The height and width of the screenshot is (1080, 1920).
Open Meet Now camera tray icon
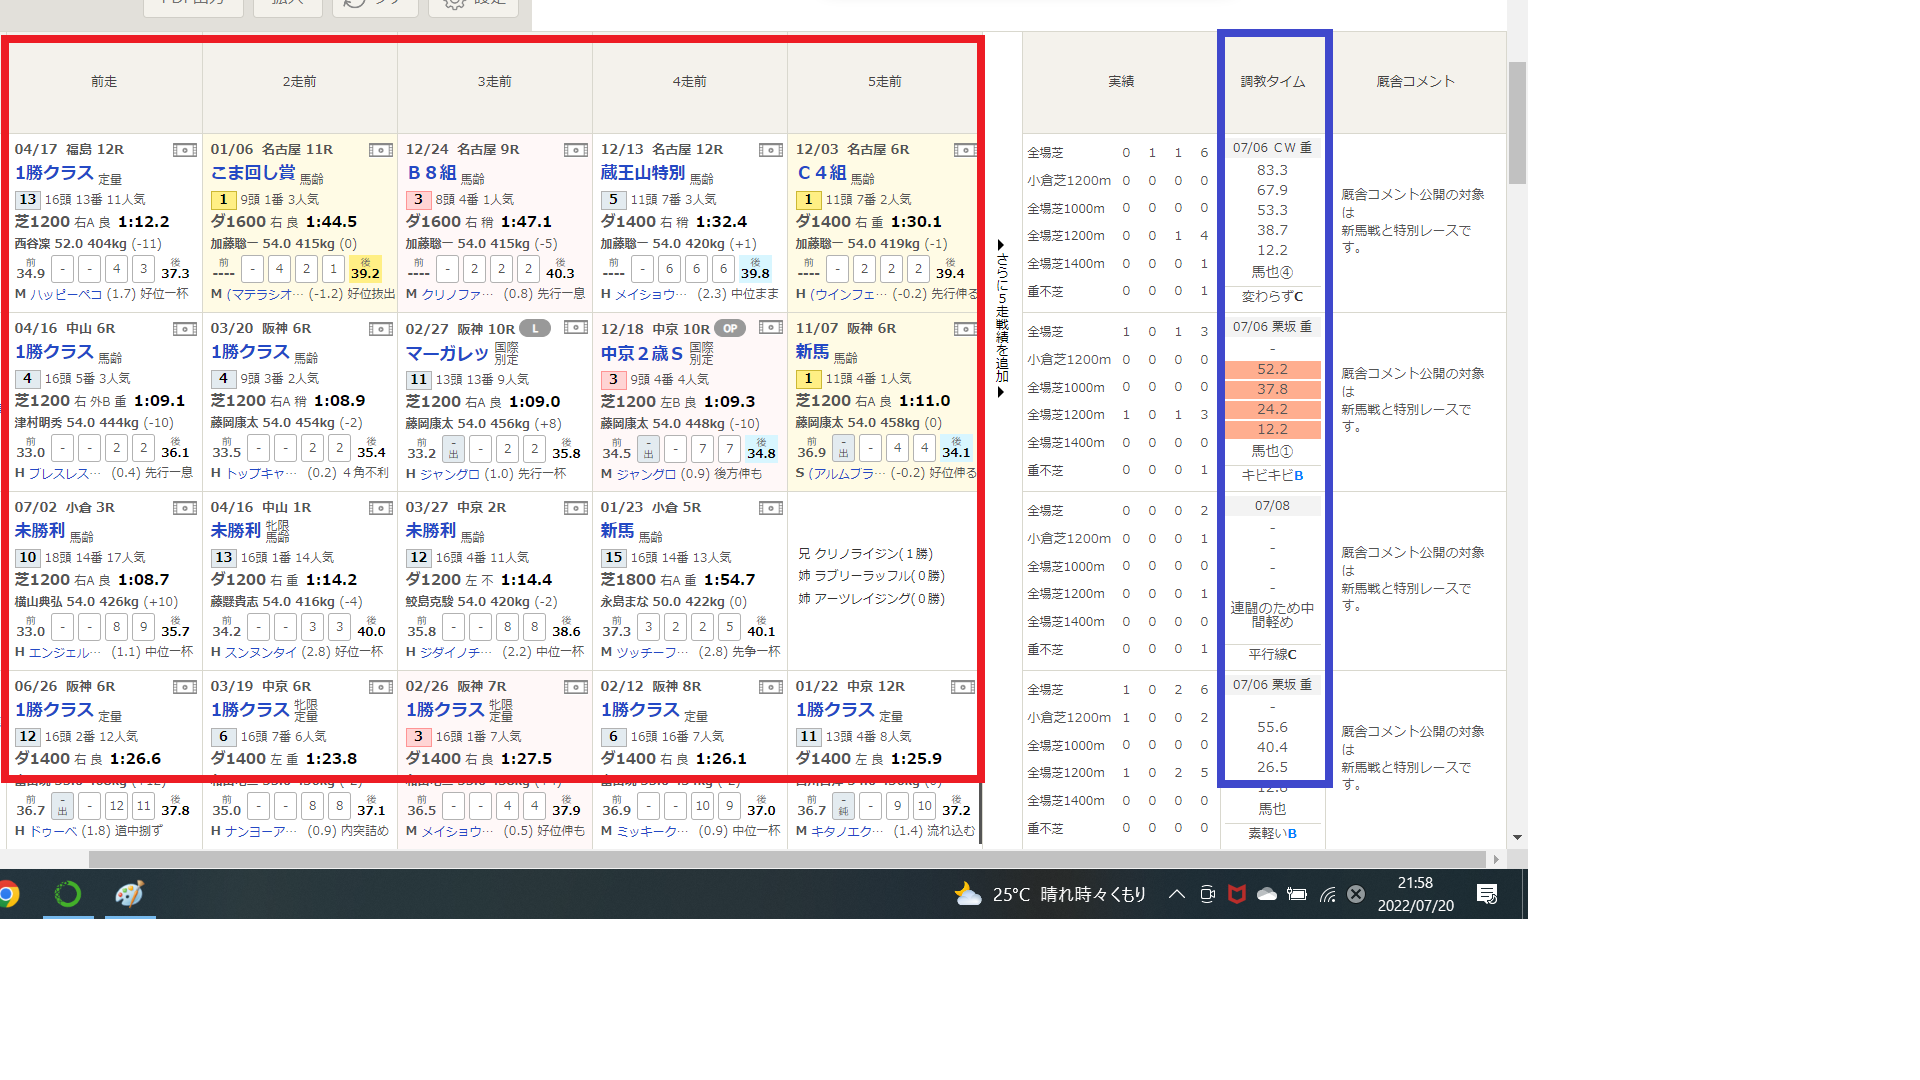(1207, 894)
